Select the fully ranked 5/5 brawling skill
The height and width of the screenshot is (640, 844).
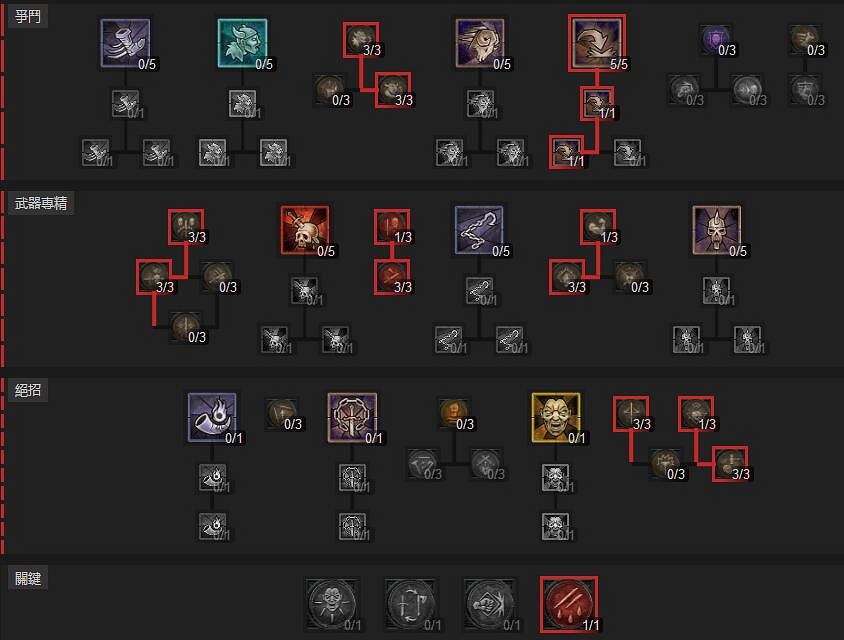(x=597, y=44)
